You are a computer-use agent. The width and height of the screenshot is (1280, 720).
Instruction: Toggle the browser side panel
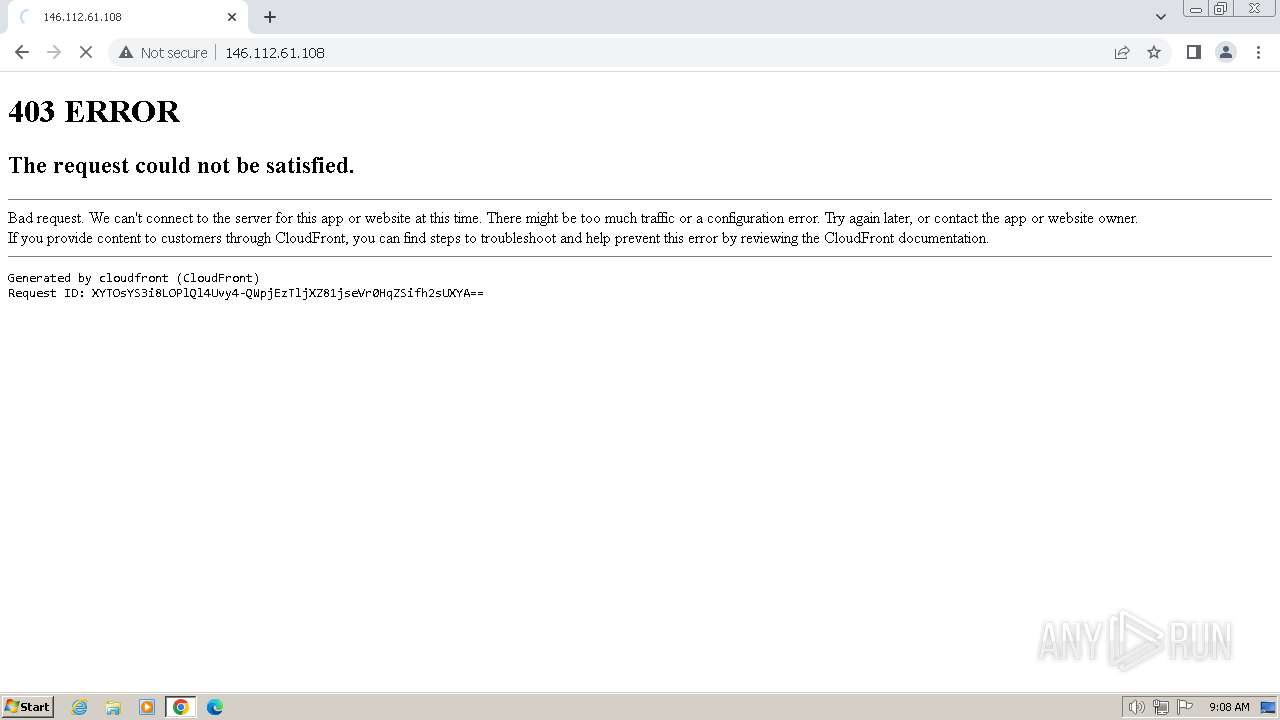(x=1193, y=52)
